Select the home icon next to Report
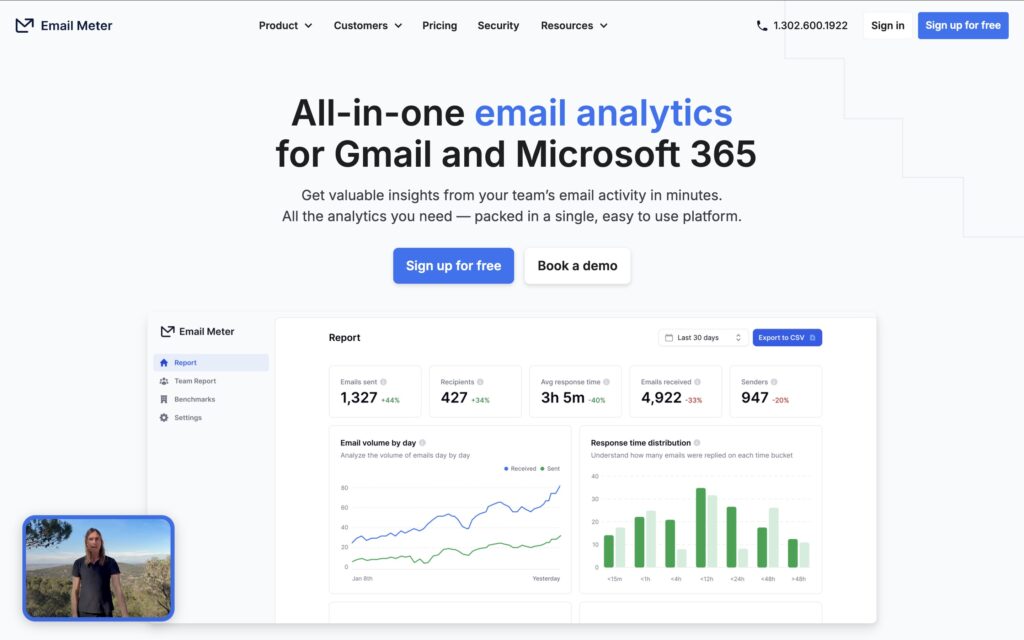The height and width of the screenshot is (640, 1024). (x=164, y=362)
